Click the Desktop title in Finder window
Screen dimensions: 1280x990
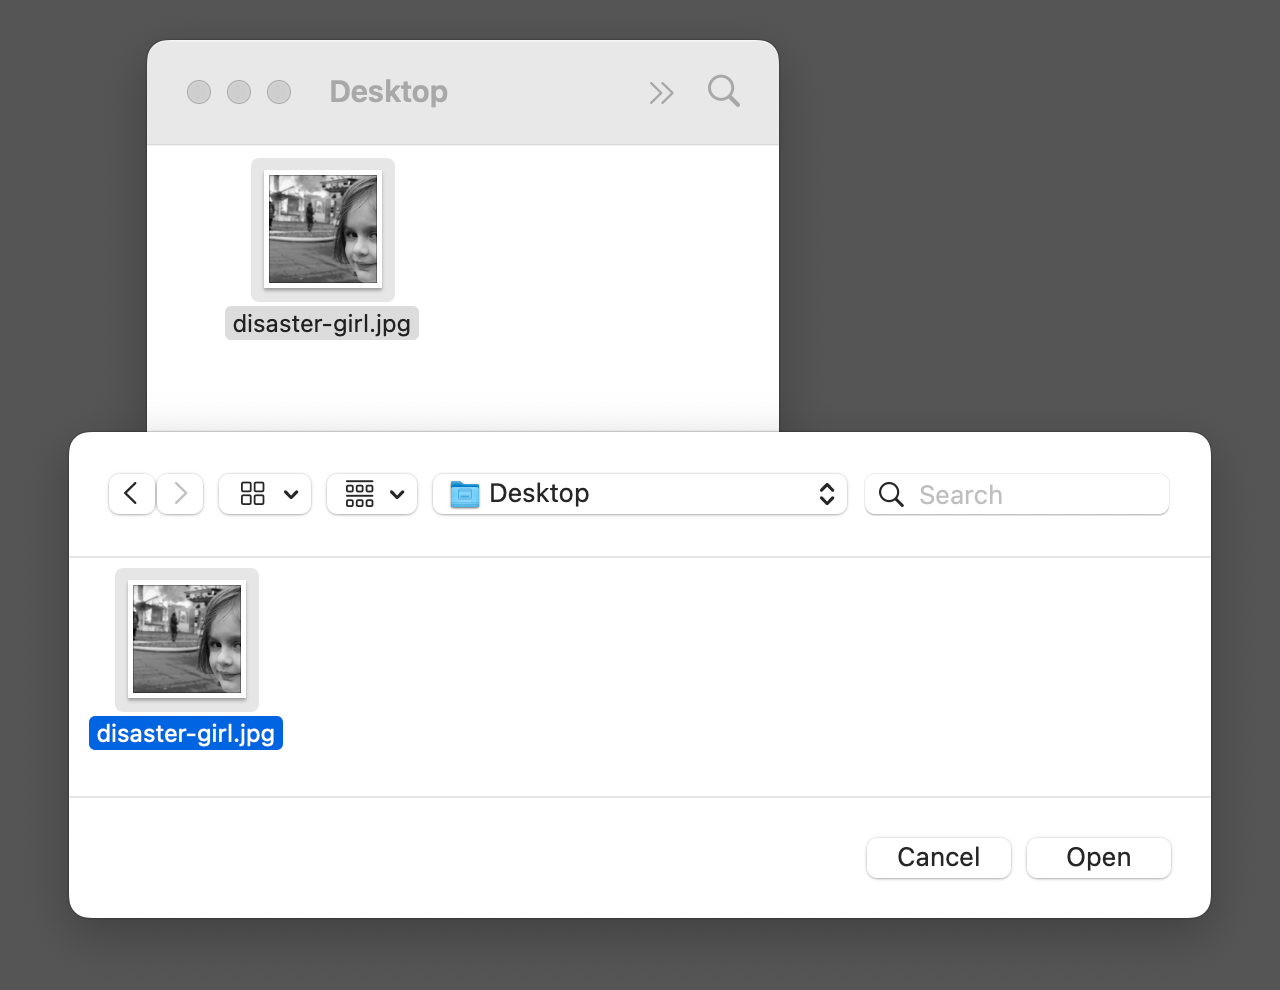388,92
